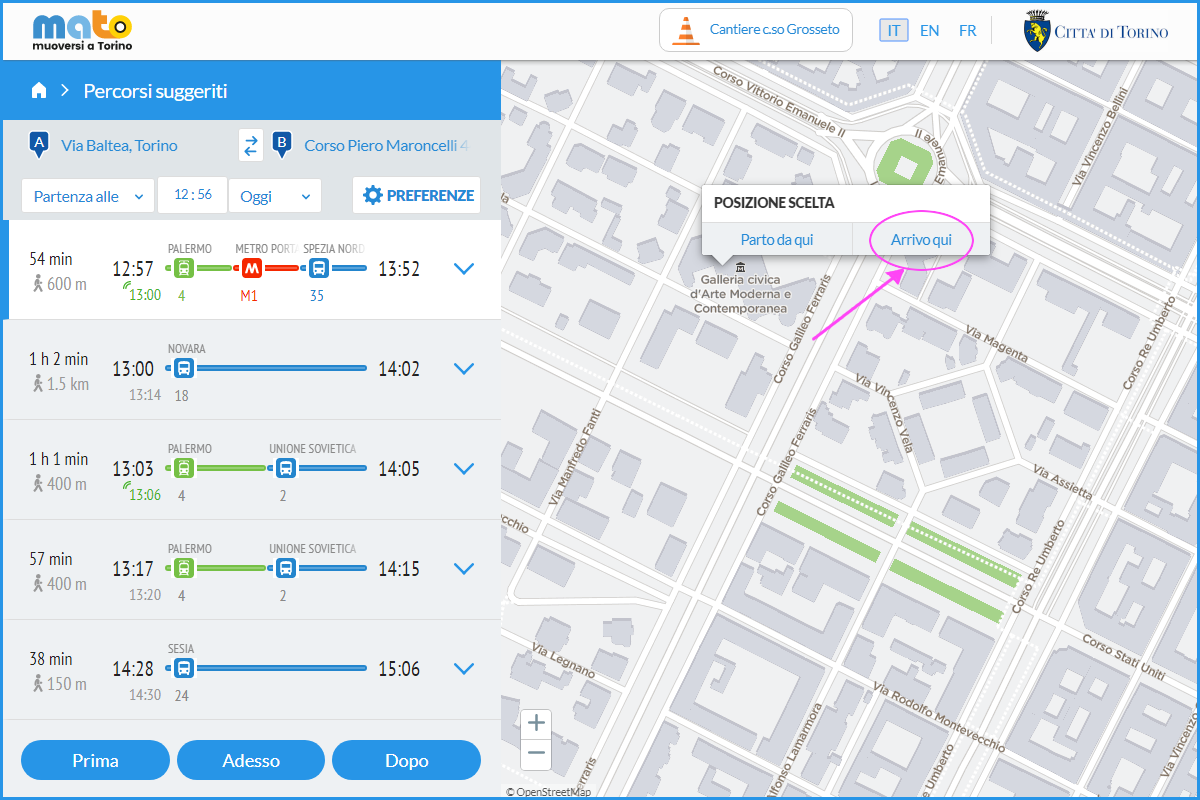Choose Parto da qui in the popup

click(x=776, y=240)
